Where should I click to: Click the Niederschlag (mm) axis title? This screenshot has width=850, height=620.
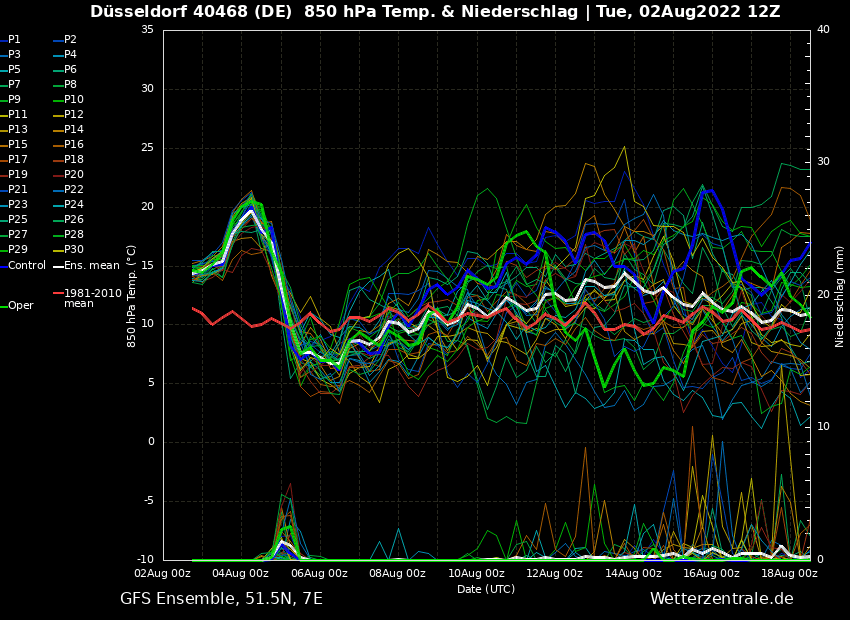(840, 296)
